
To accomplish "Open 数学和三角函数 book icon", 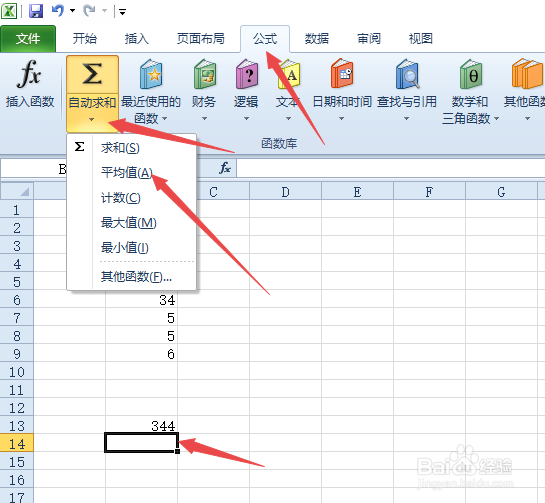I will pyautogui.click(x=471, y=74).
